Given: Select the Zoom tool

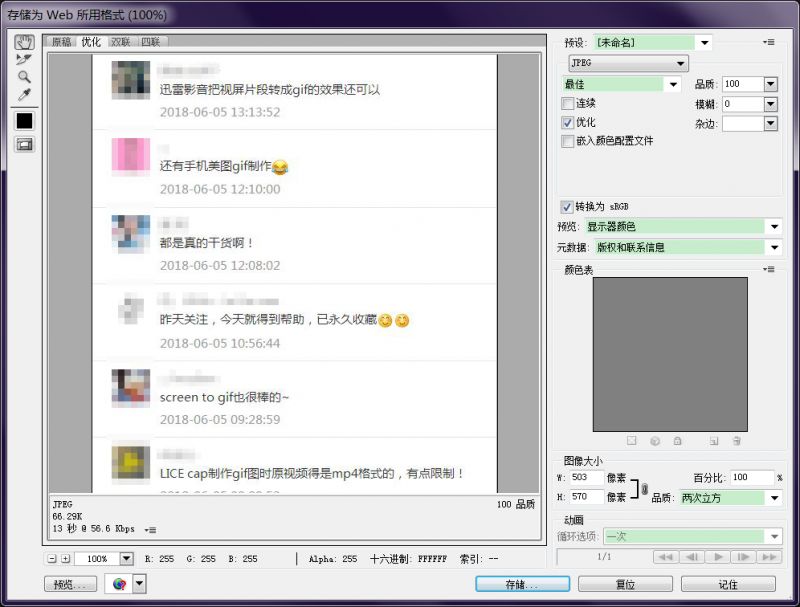Looking at the screenshot, I should (24, 77).
